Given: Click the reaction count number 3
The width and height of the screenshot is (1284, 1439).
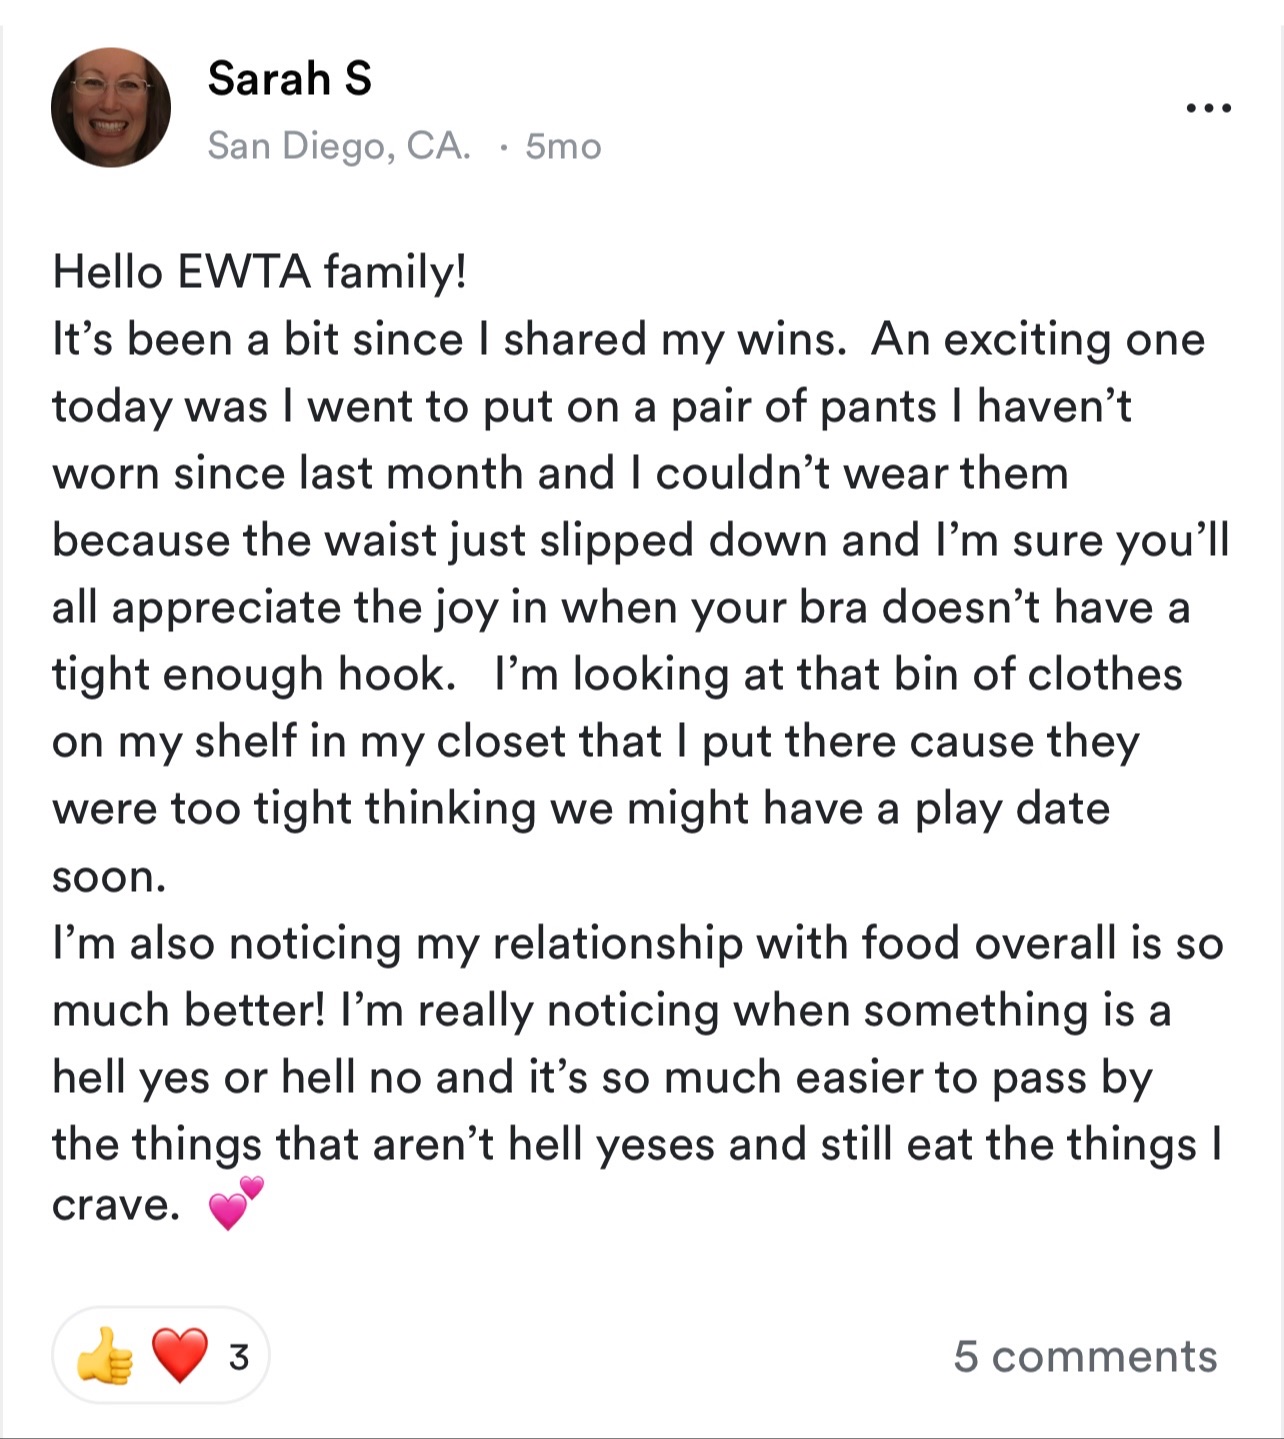Looking at the screenshot, I should pos(238,1357).
